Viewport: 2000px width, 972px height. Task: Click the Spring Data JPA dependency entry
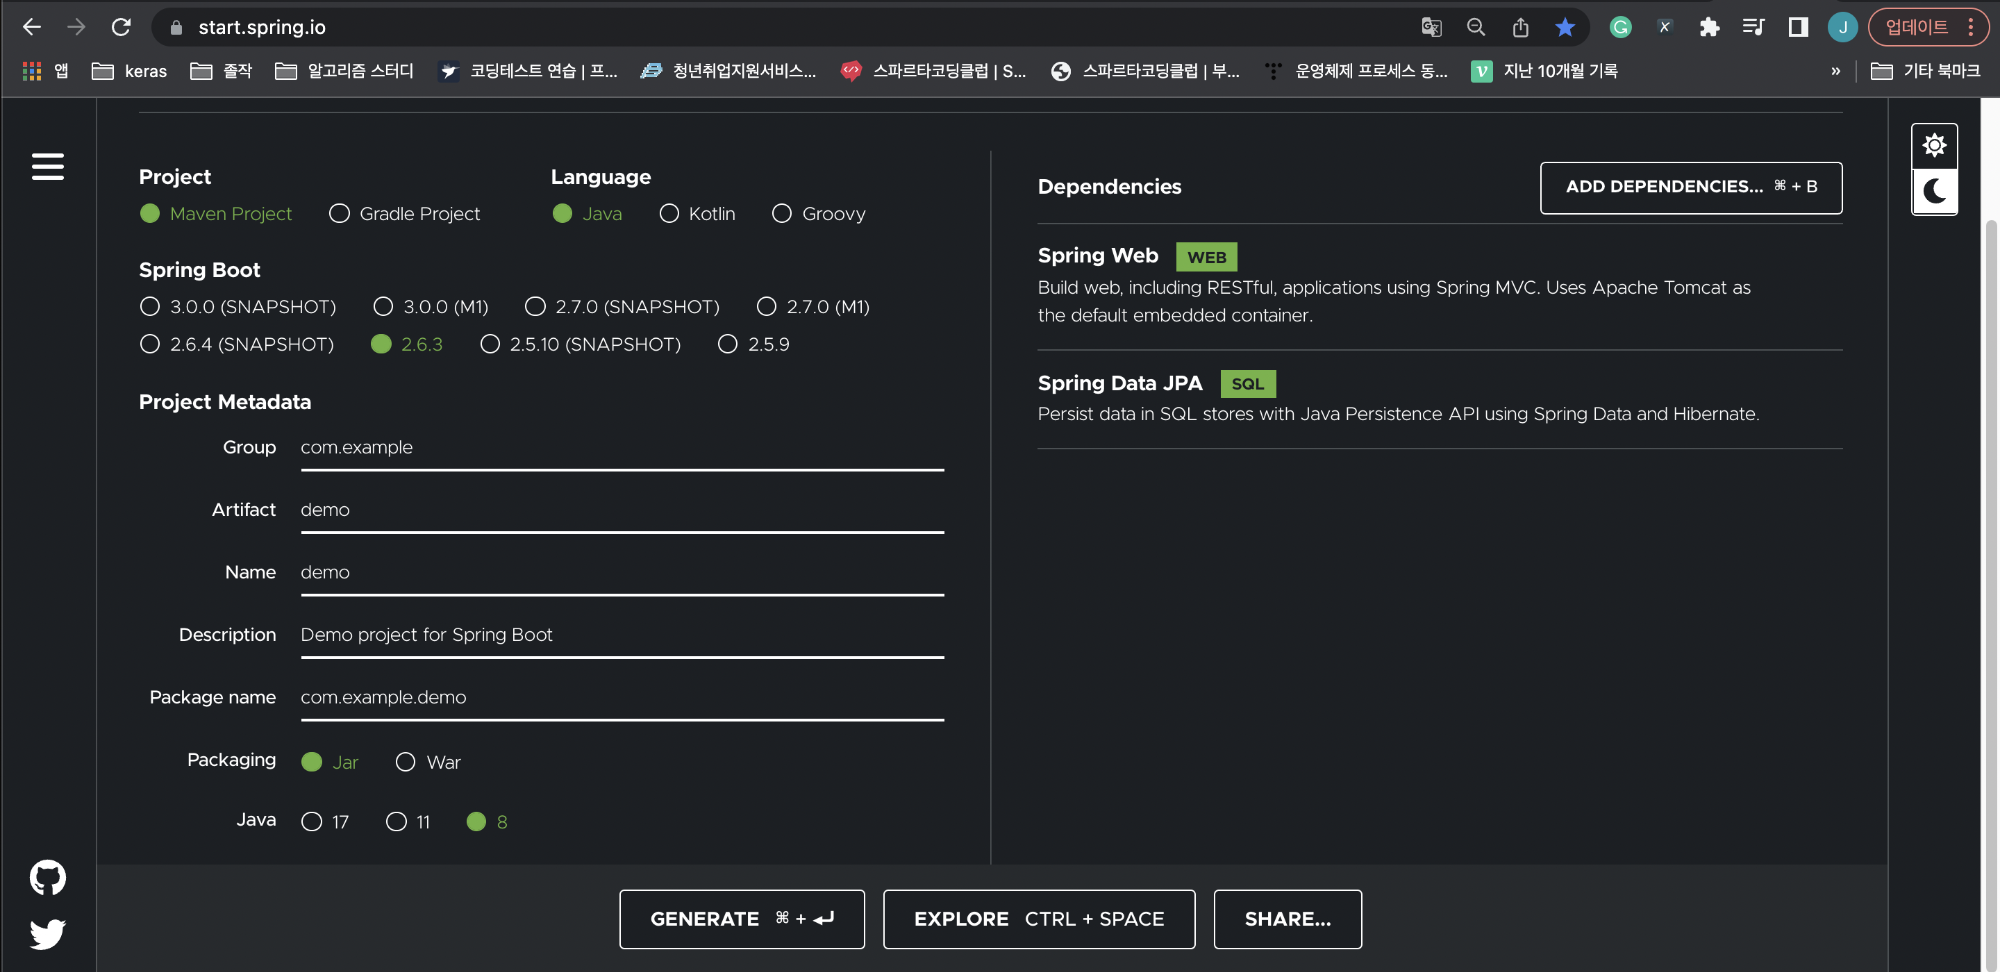point(1440,398)
